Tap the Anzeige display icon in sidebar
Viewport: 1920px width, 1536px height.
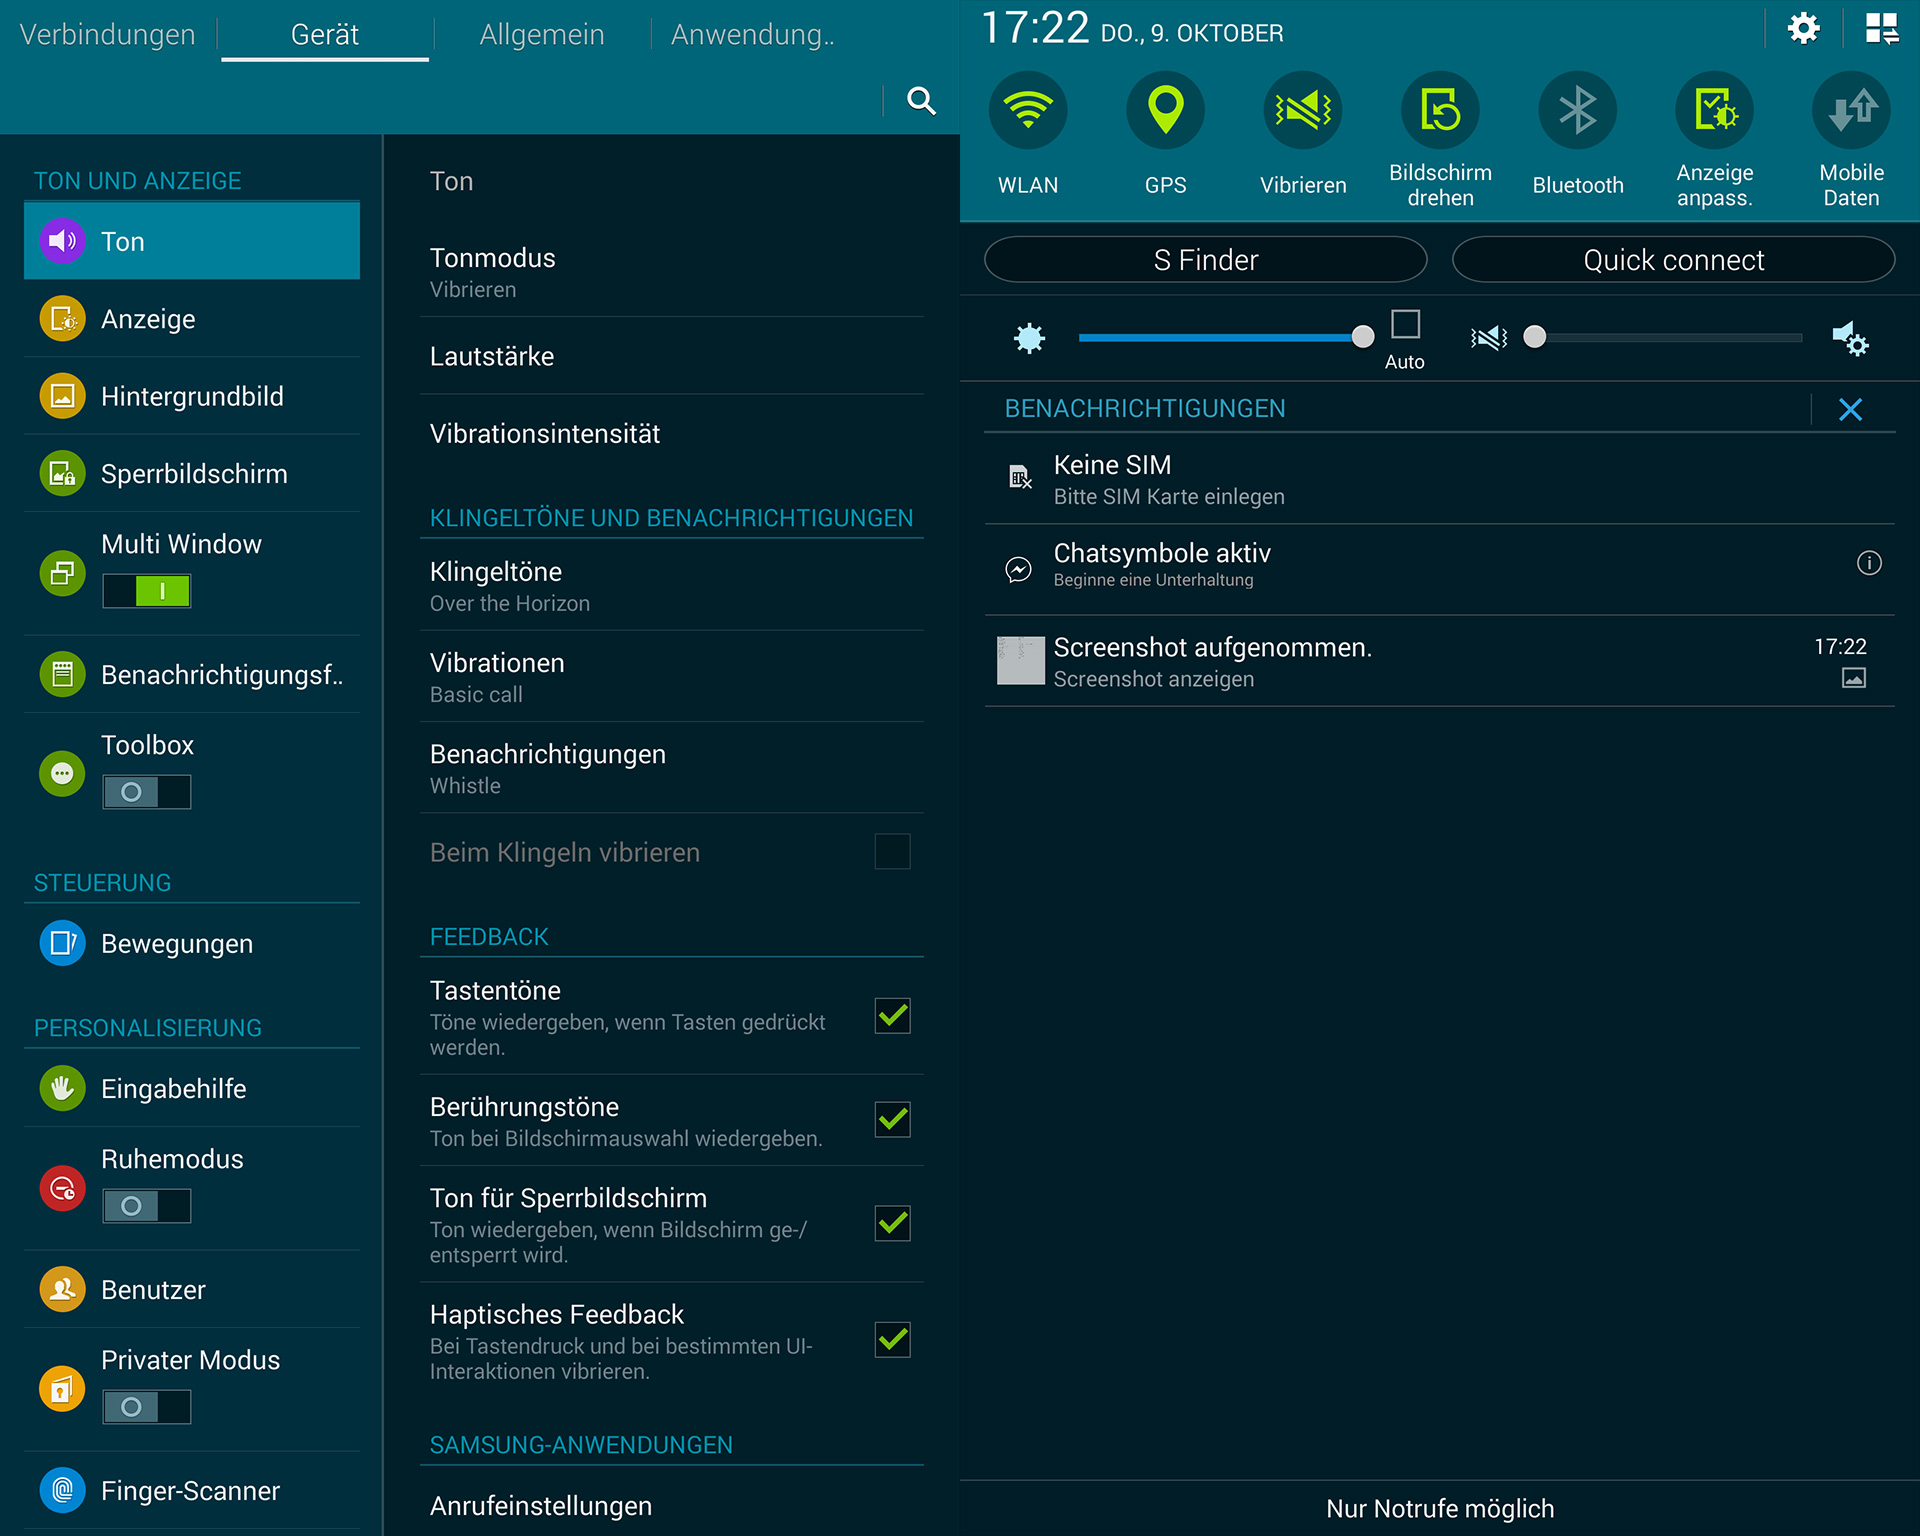(62, 319)
